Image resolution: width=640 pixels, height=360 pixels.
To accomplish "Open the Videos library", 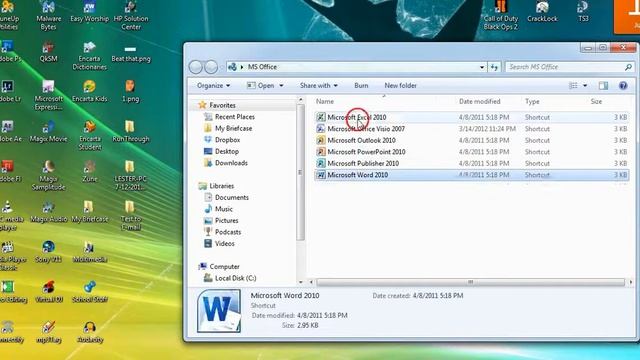I will coord(219,243).
